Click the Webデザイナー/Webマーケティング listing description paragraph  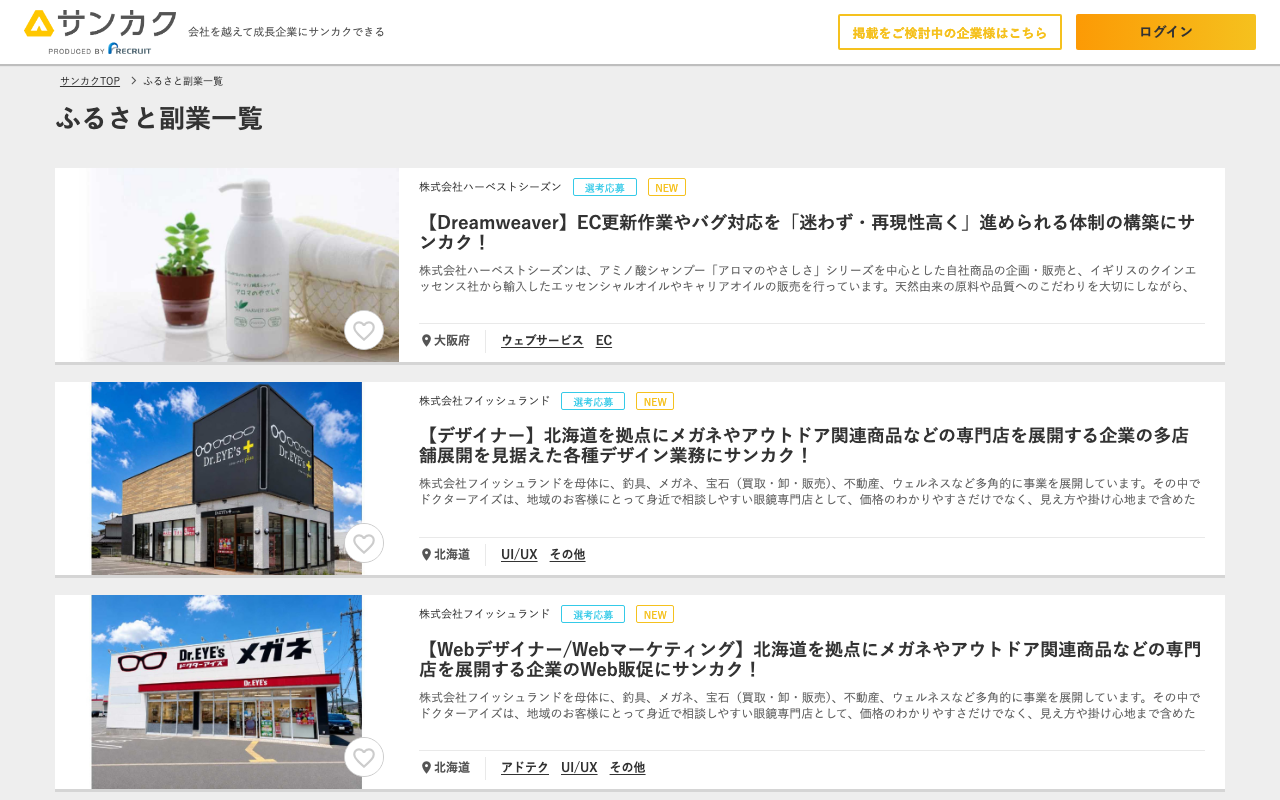pos(809,705)
